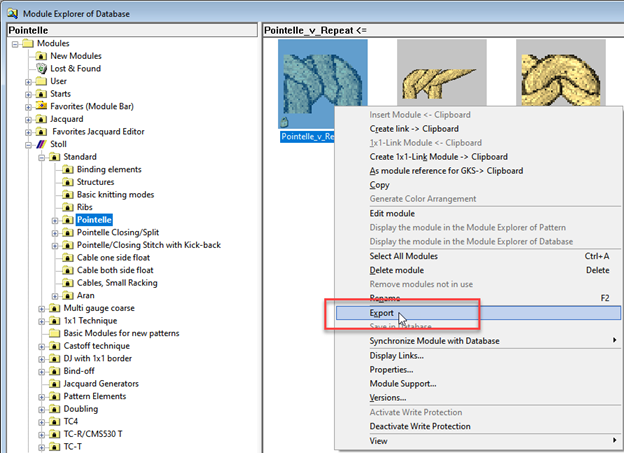This screenshot has width=624, height=453.
Task: Click the locked folder icon beside New Modules
Action: pyautogui.click(x=42, y=56)
